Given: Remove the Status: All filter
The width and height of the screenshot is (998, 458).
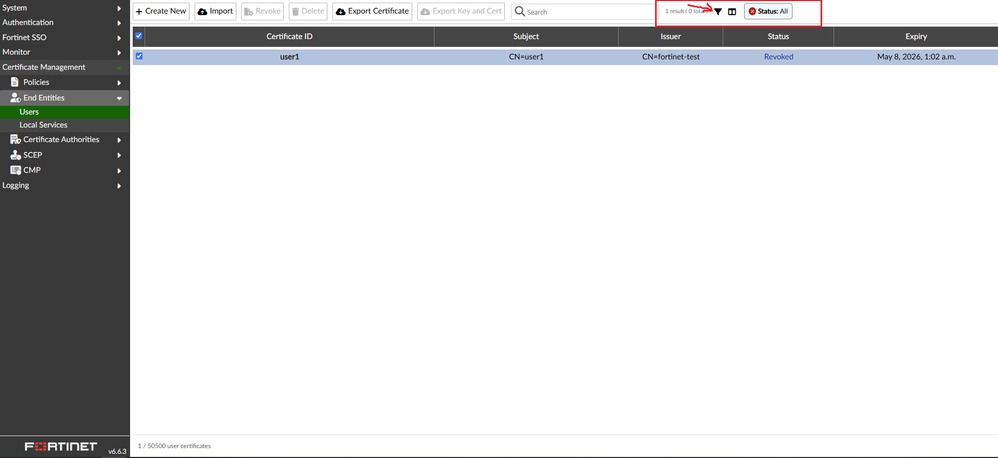Looking at the screenshot, I should click(752, 11).
